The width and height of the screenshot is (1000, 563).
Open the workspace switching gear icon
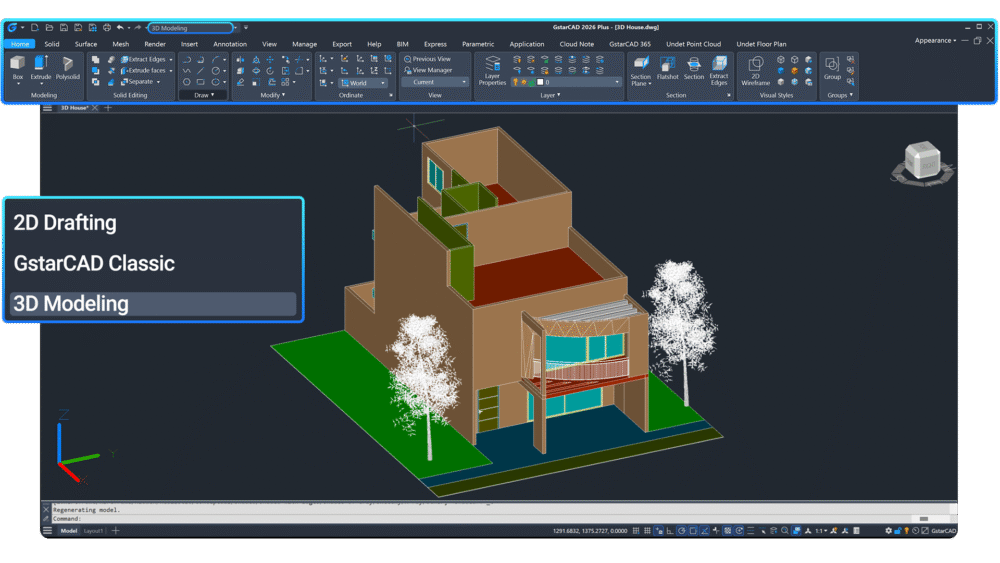coord(888,530)
